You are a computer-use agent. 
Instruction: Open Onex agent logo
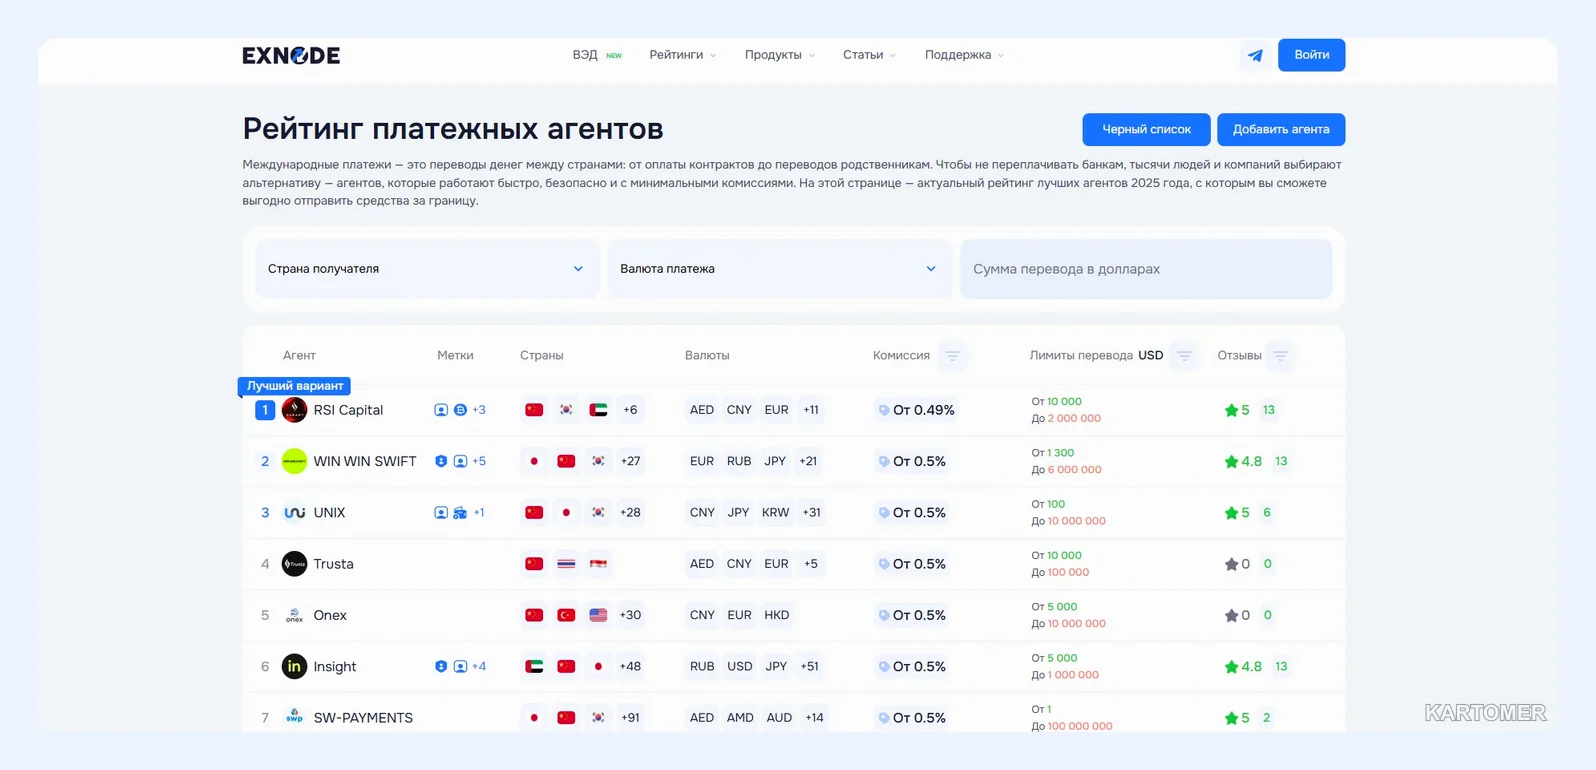[294, 615]
